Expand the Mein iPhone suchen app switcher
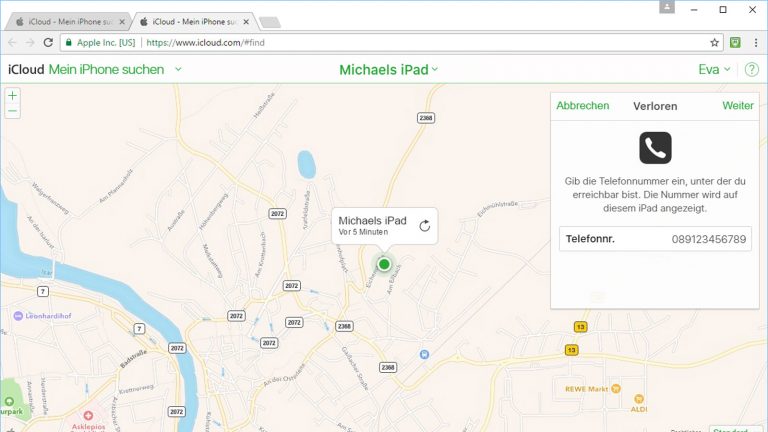Image resolution: width=768 pixels, height=432 pixels. coord(178,69)
